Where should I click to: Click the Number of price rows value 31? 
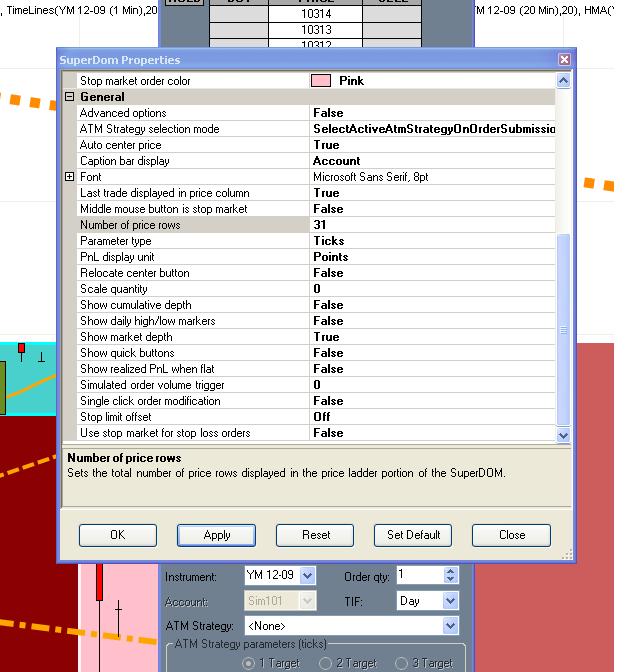pos(432,225)
